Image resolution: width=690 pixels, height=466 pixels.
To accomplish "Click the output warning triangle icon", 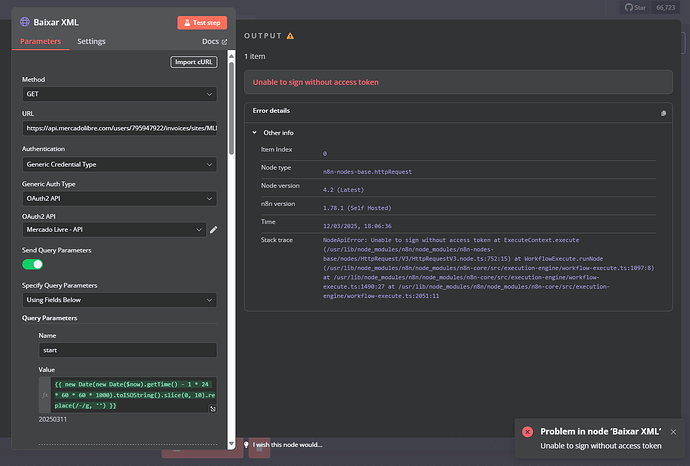I will pos(290,36).
